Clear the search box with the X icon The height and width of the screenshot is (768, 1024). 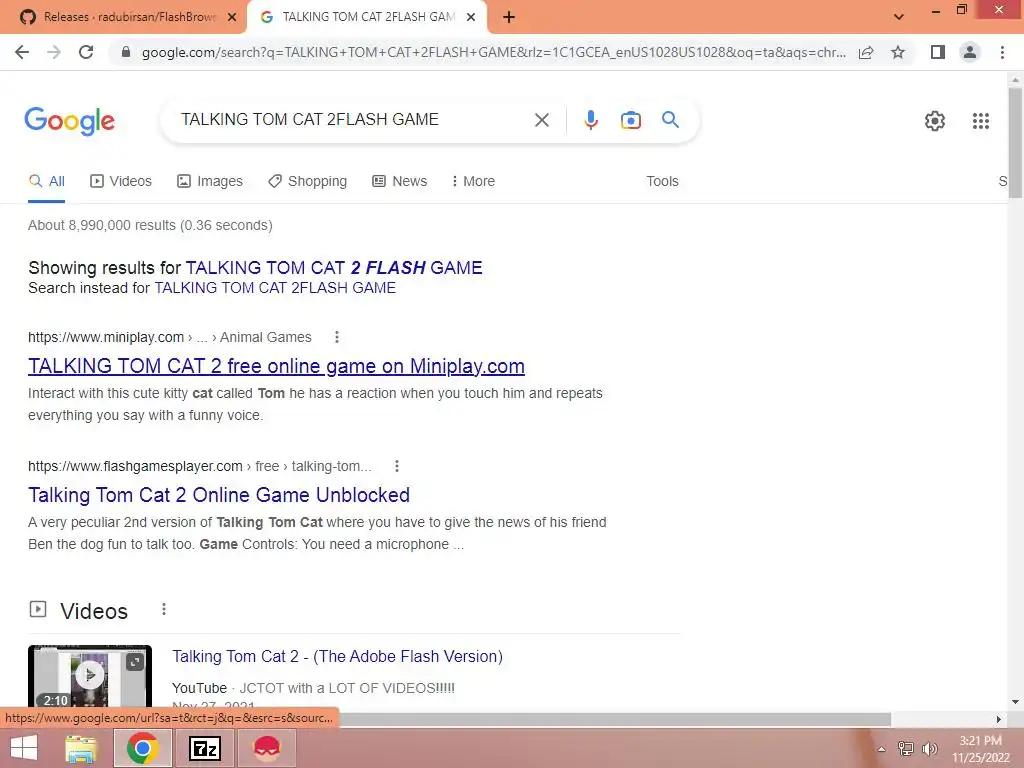click(x=541, y=120)
